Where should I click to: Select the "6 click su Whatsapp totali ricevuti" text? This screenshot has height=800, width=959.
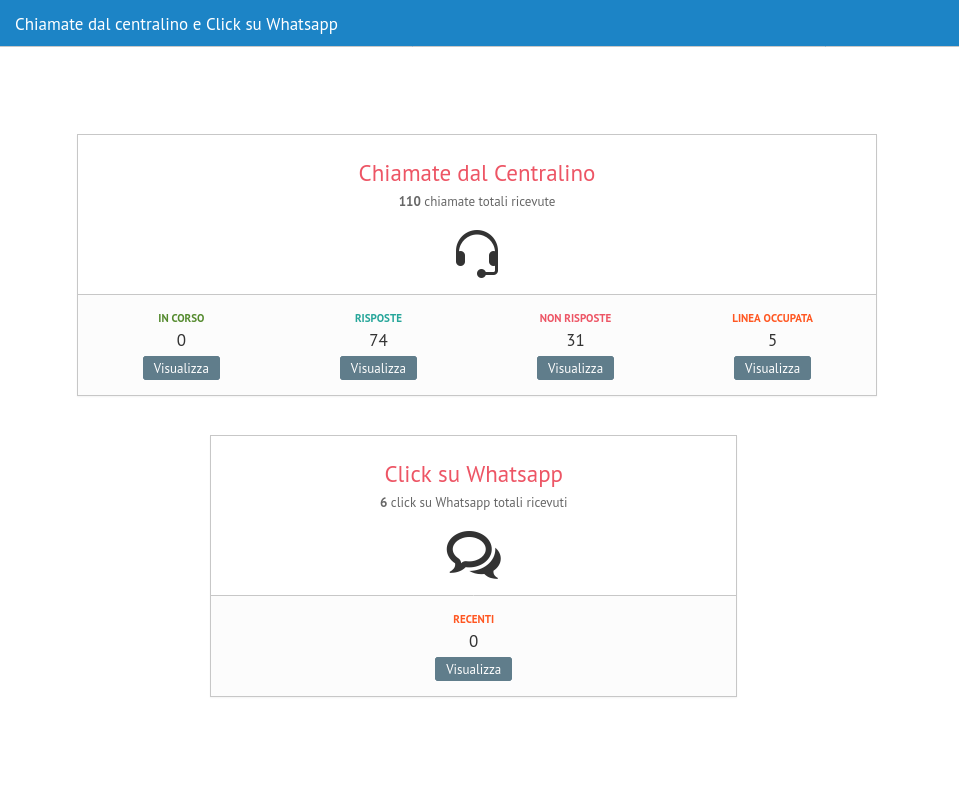(473, 503)
